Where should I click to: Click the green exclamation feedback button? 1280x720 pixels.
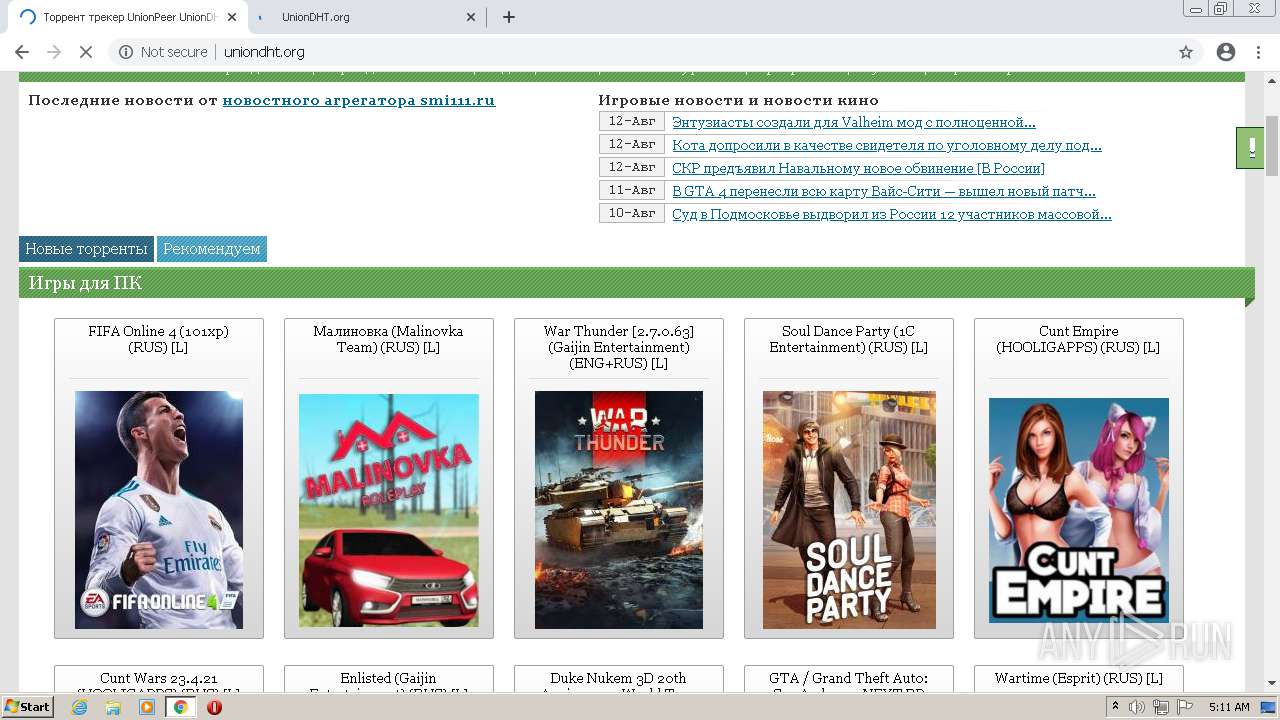point(1250,148)
